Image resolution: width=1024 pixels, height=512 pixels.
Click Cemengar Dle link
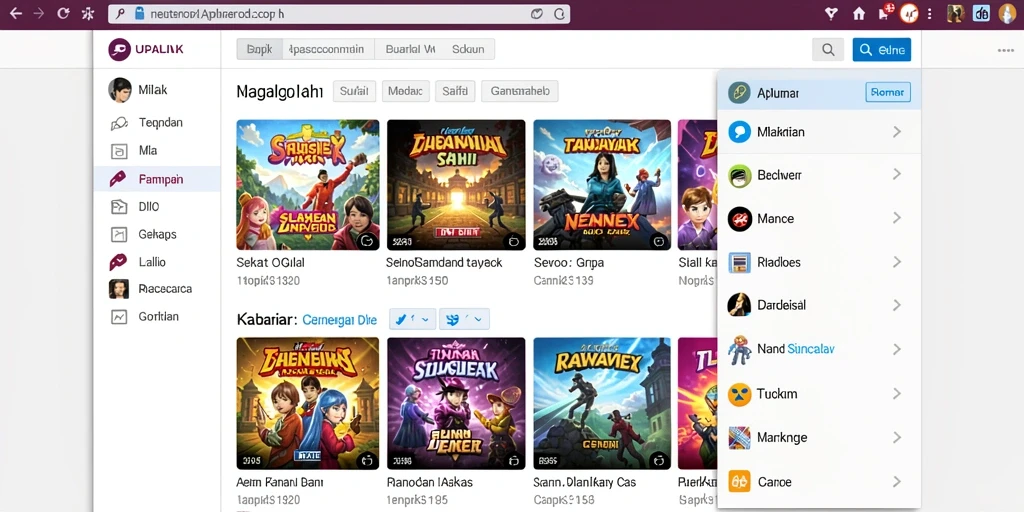(x=340, y=320)
